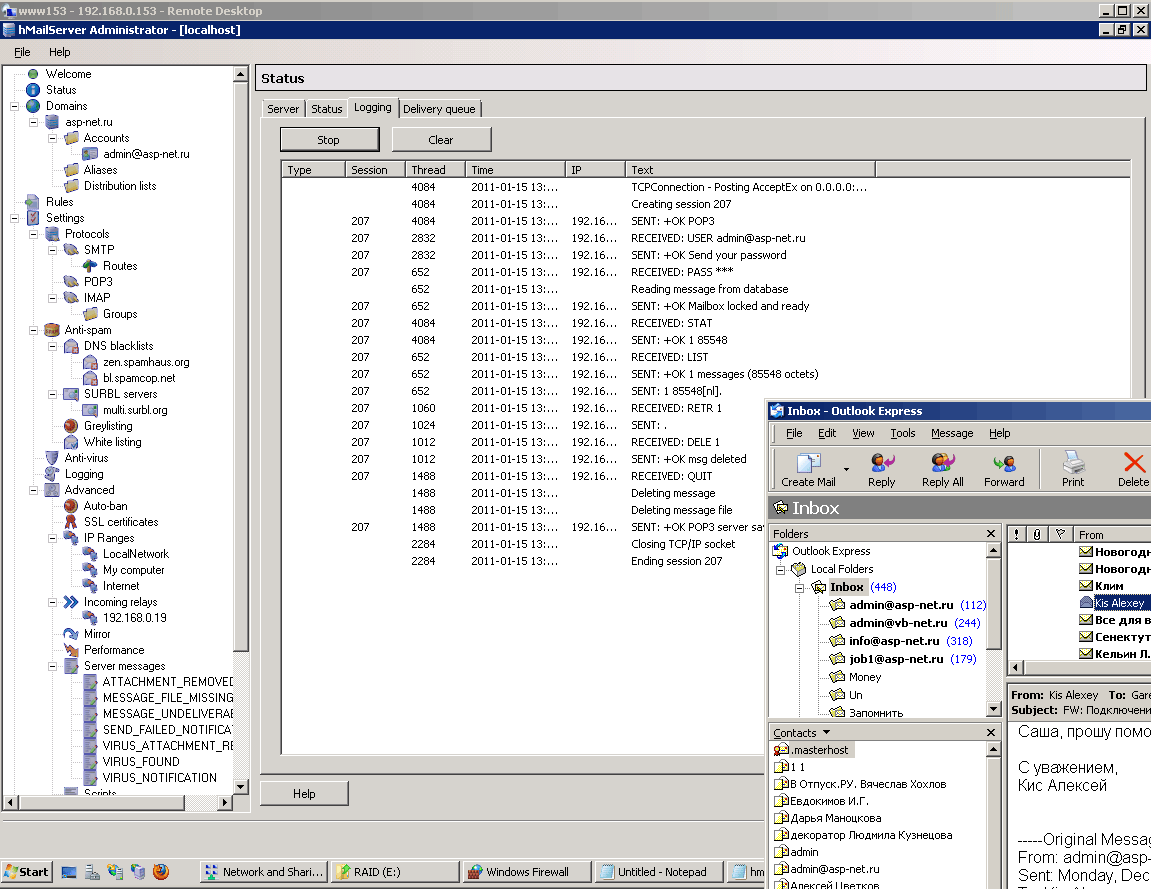Viewport: 1151px width, 889px height.
Task: Open the Create Mail dropdown arrow
Action: click(x=846, y=468)
